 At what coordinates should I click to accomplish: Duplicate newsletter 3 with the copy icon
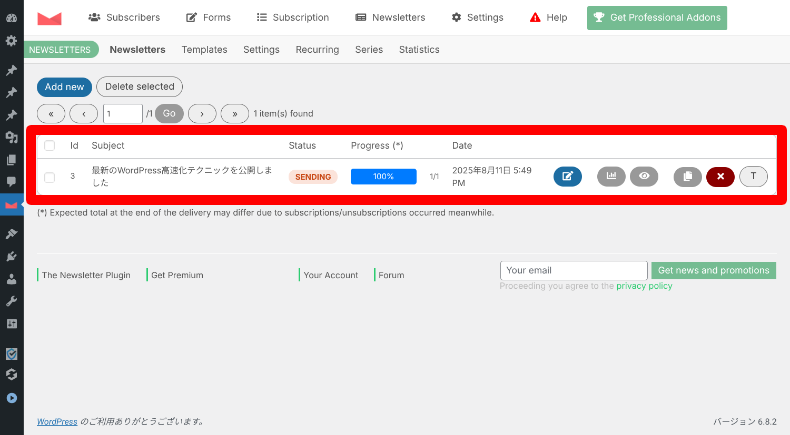[688, 176]
